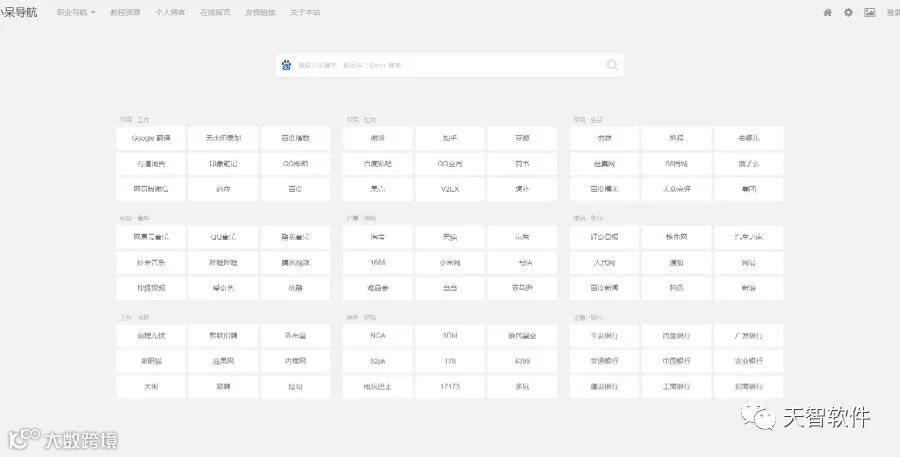Open the 淘宝 link
Image resolution: width=900 pixels, height=457 pixels.
tap(378, 237)
